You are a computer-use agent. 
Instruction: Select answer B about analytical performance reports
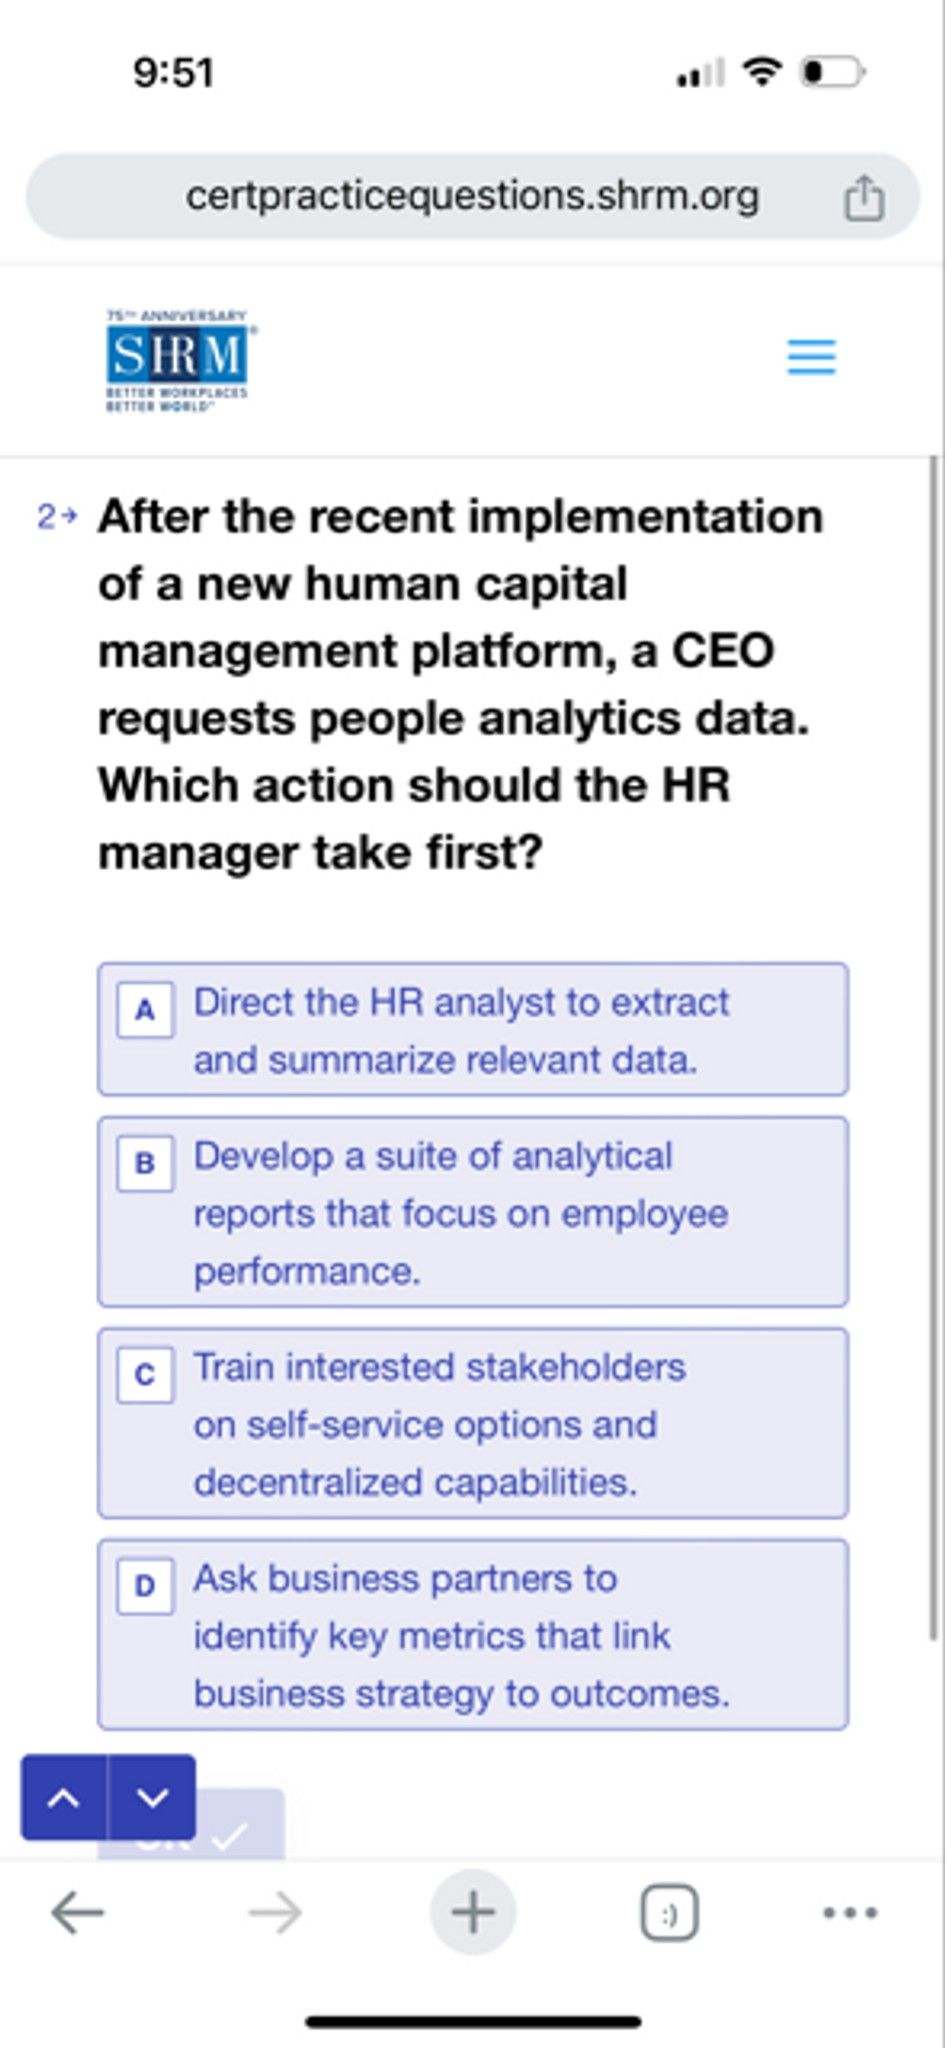[x=472, y=1213]
